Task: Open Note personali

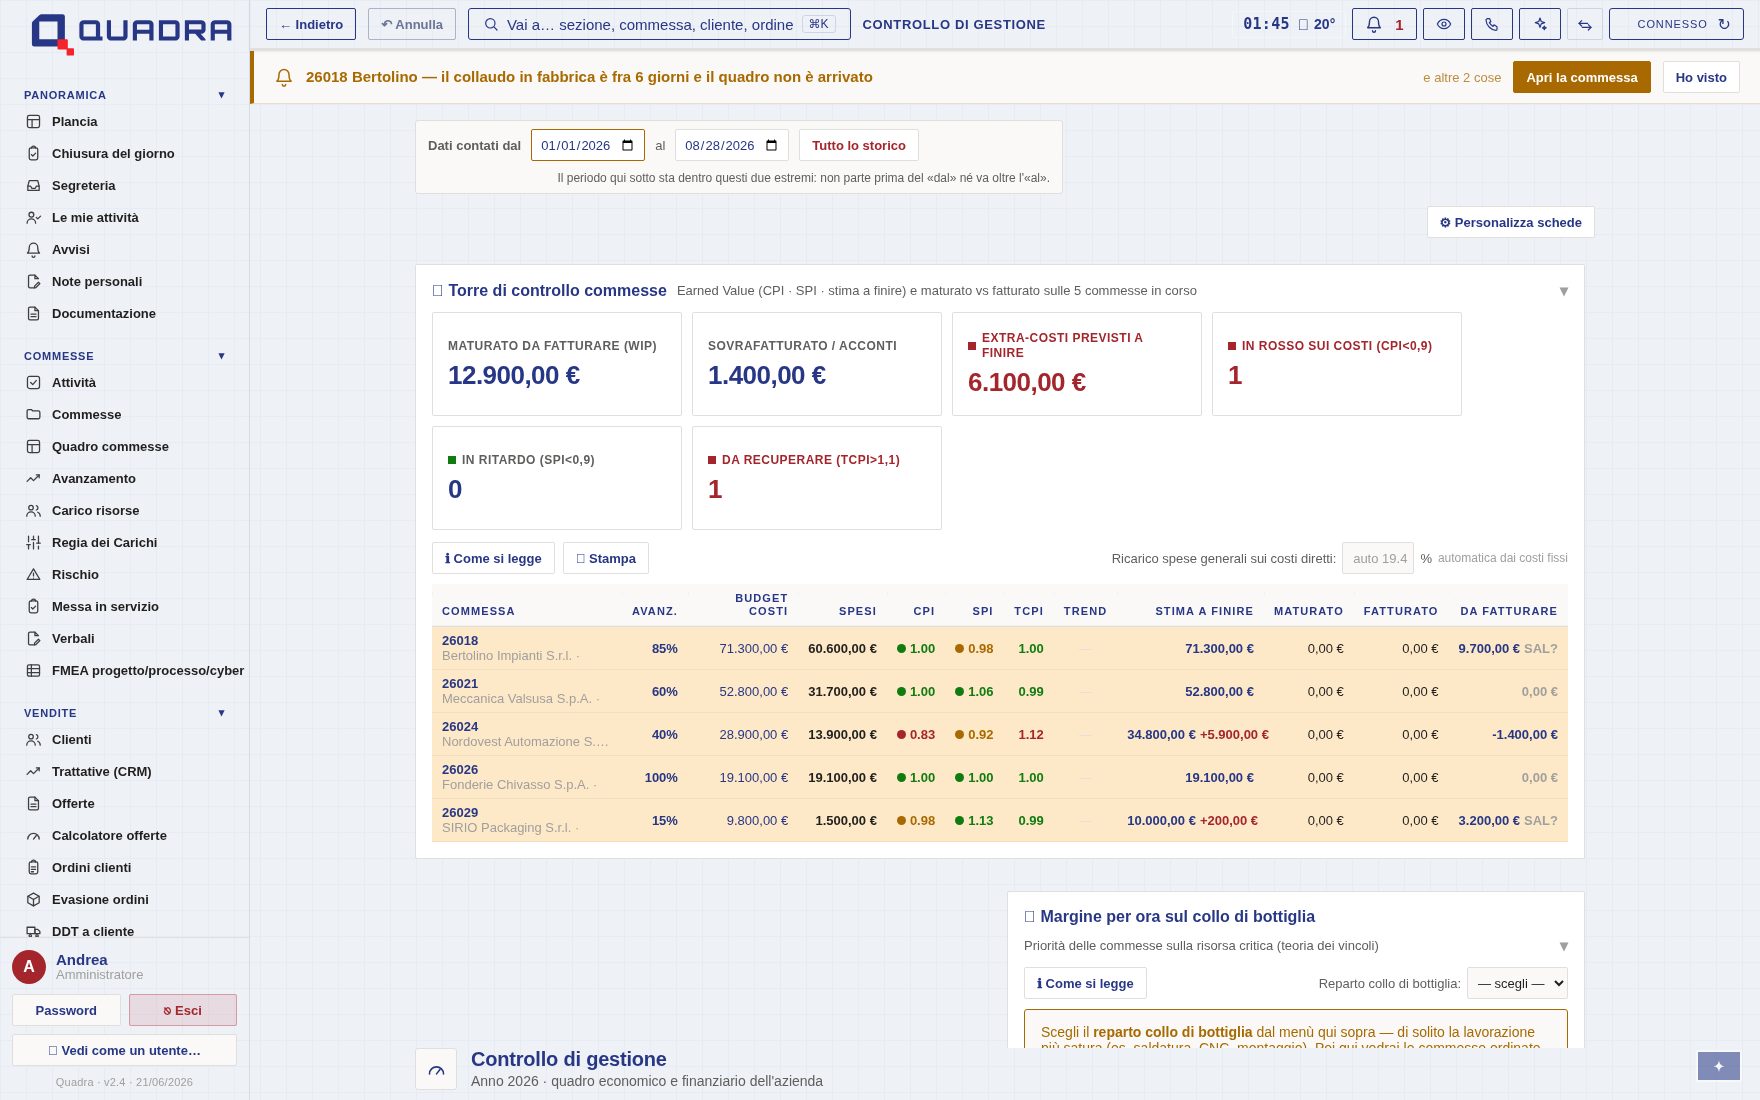Action: click(124, 282)
